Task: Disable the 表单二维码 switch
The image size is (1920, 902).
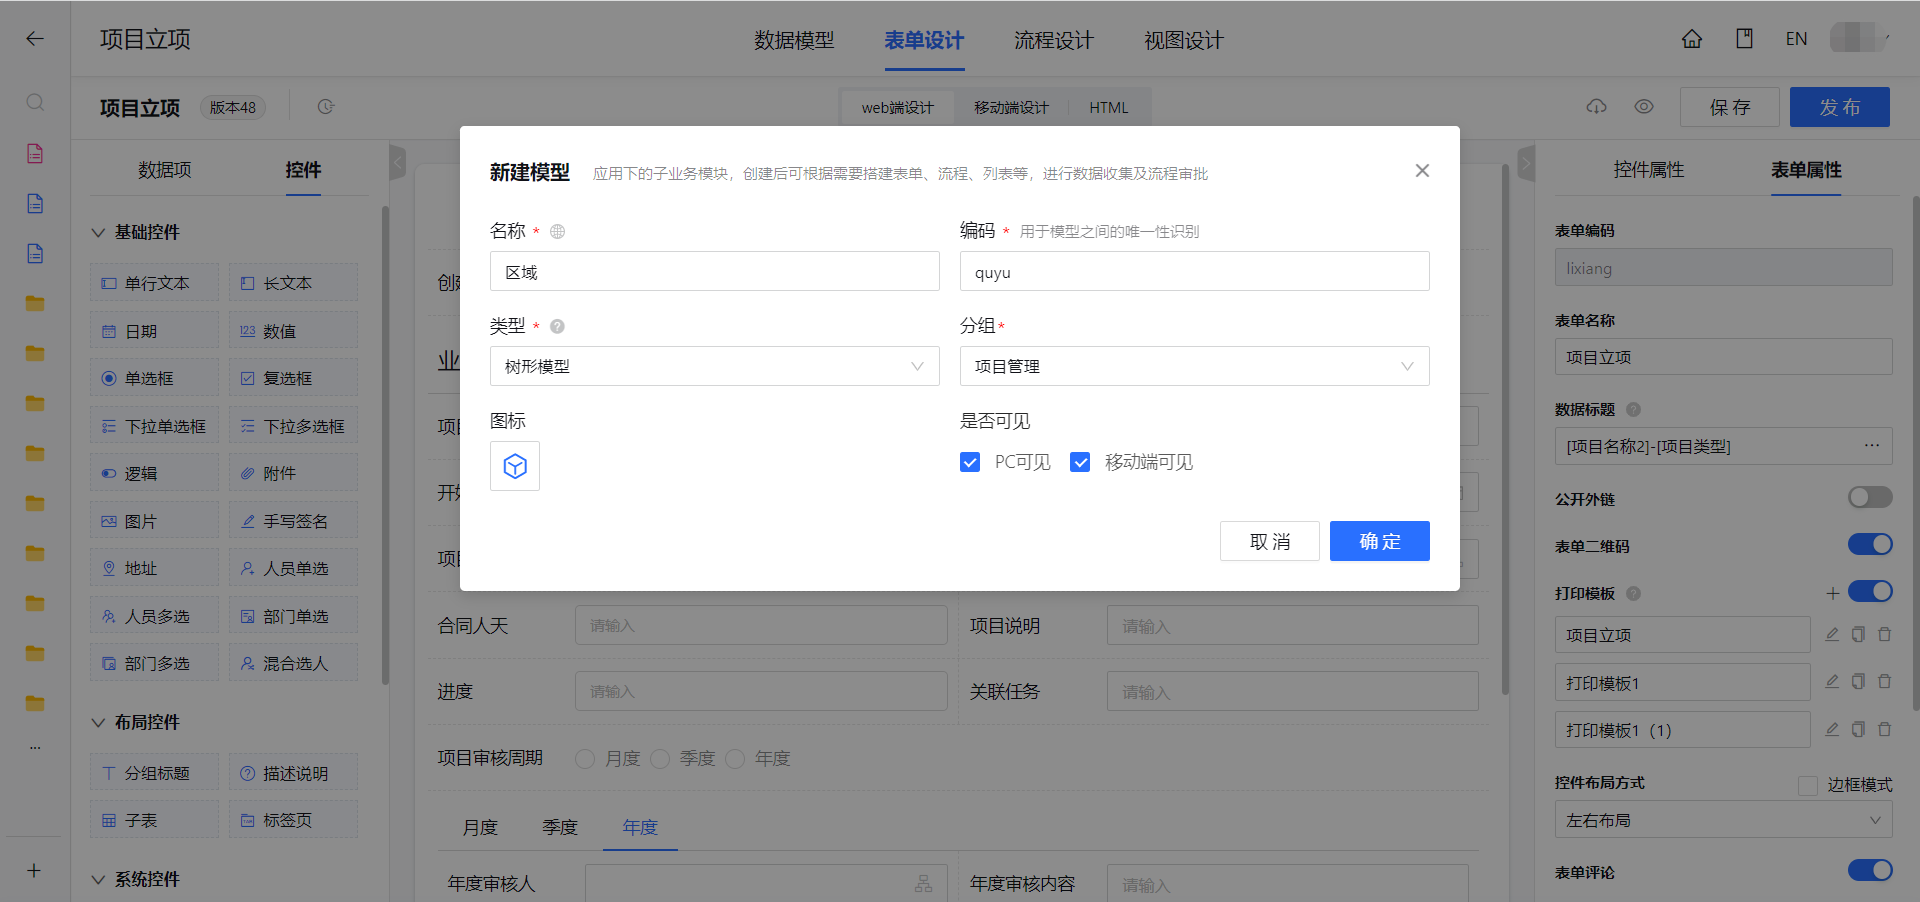Action: (1870, 544)
